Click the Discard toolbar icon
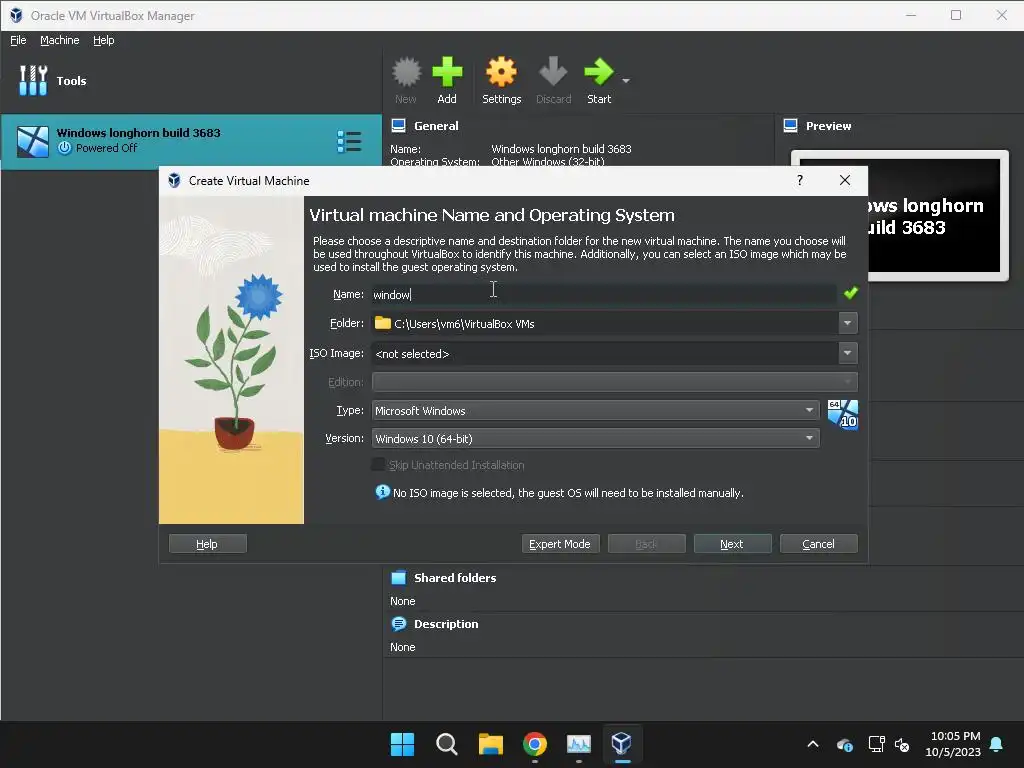1024x768 pixels. (553, 72)
